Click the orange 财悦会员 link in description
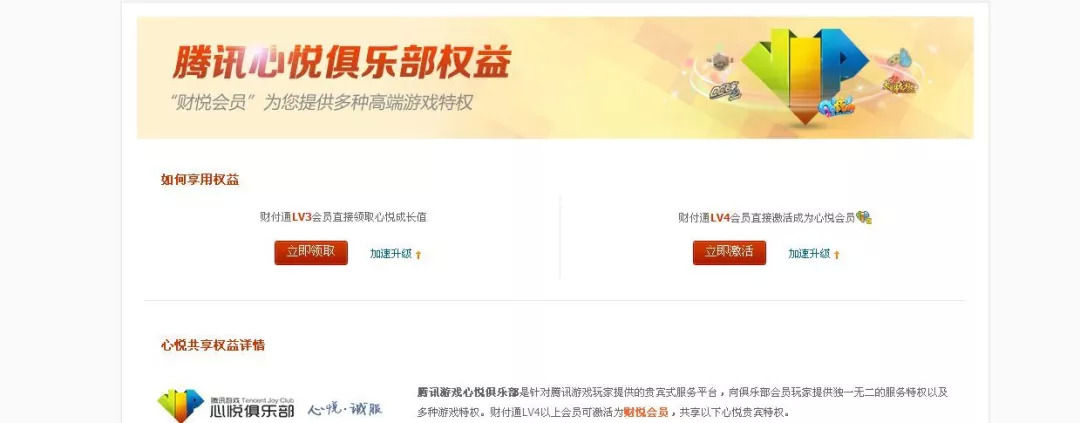The height and width of the screenshot is (423, 1080). [646, 413]
